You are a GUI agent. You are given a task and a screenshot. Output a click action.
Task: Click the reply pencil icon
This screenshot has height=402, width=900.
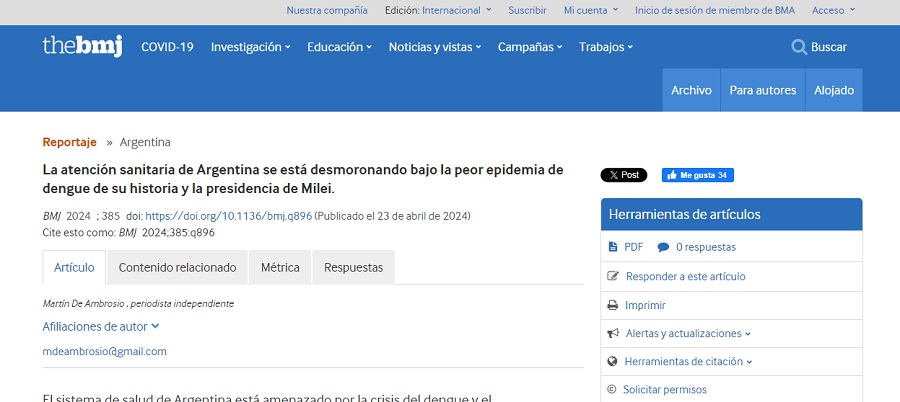(613, 276)
